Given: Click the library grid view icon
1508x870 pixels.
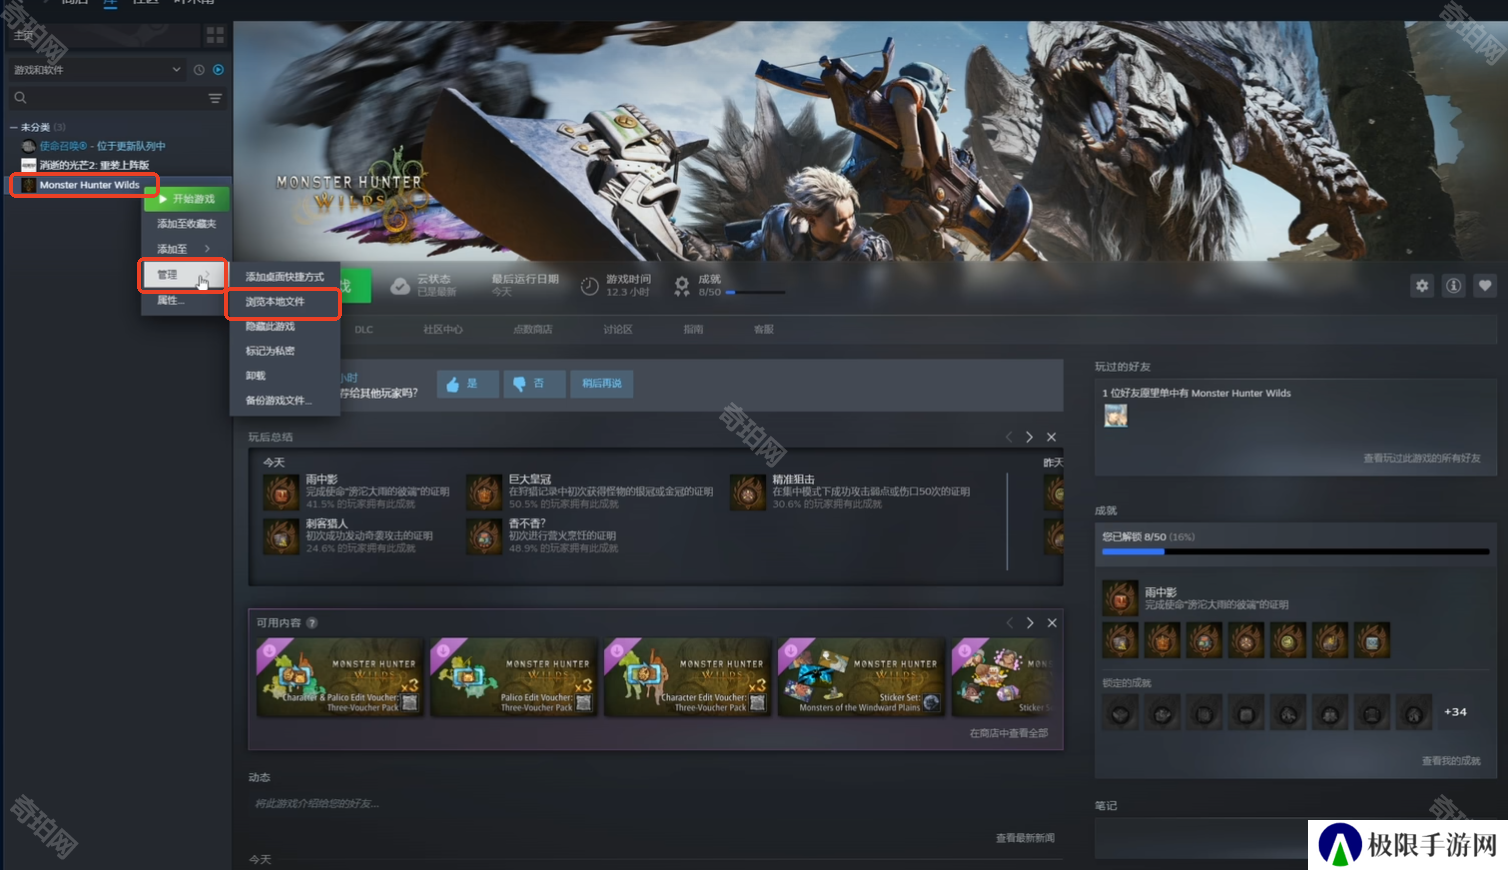Looking at the screenshot, I should [x=215, y=35].
